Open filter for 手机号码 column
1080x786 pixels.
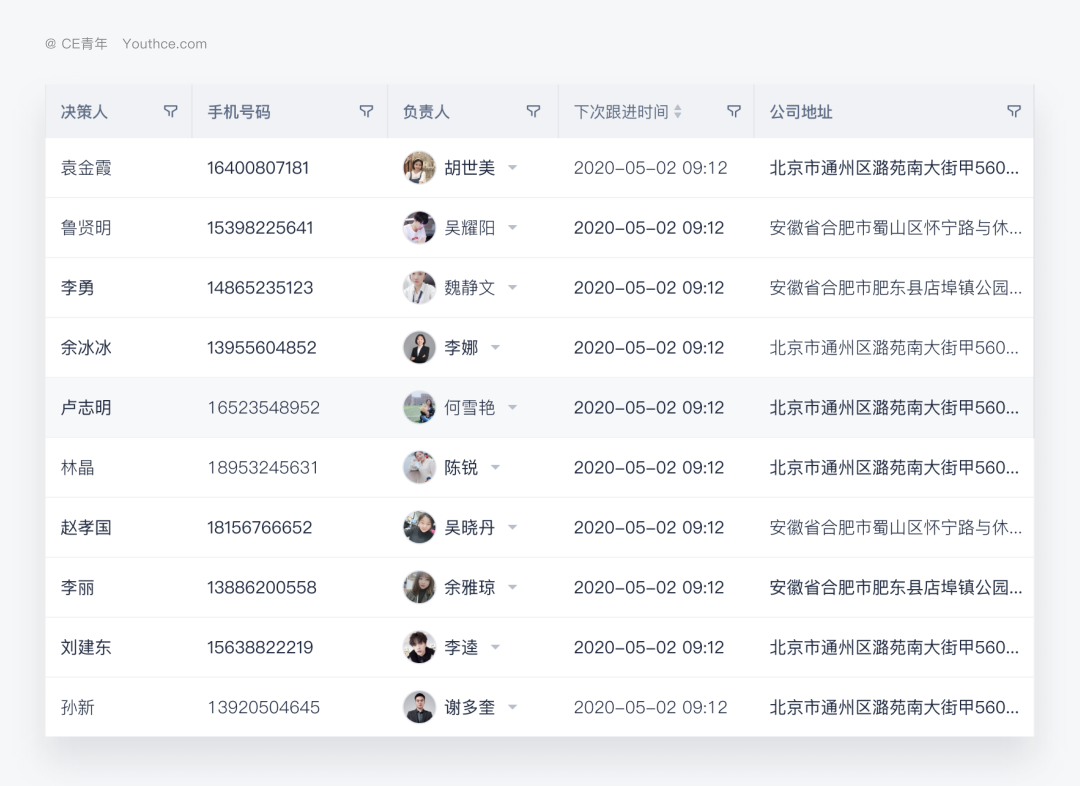(x=366, y=112)
